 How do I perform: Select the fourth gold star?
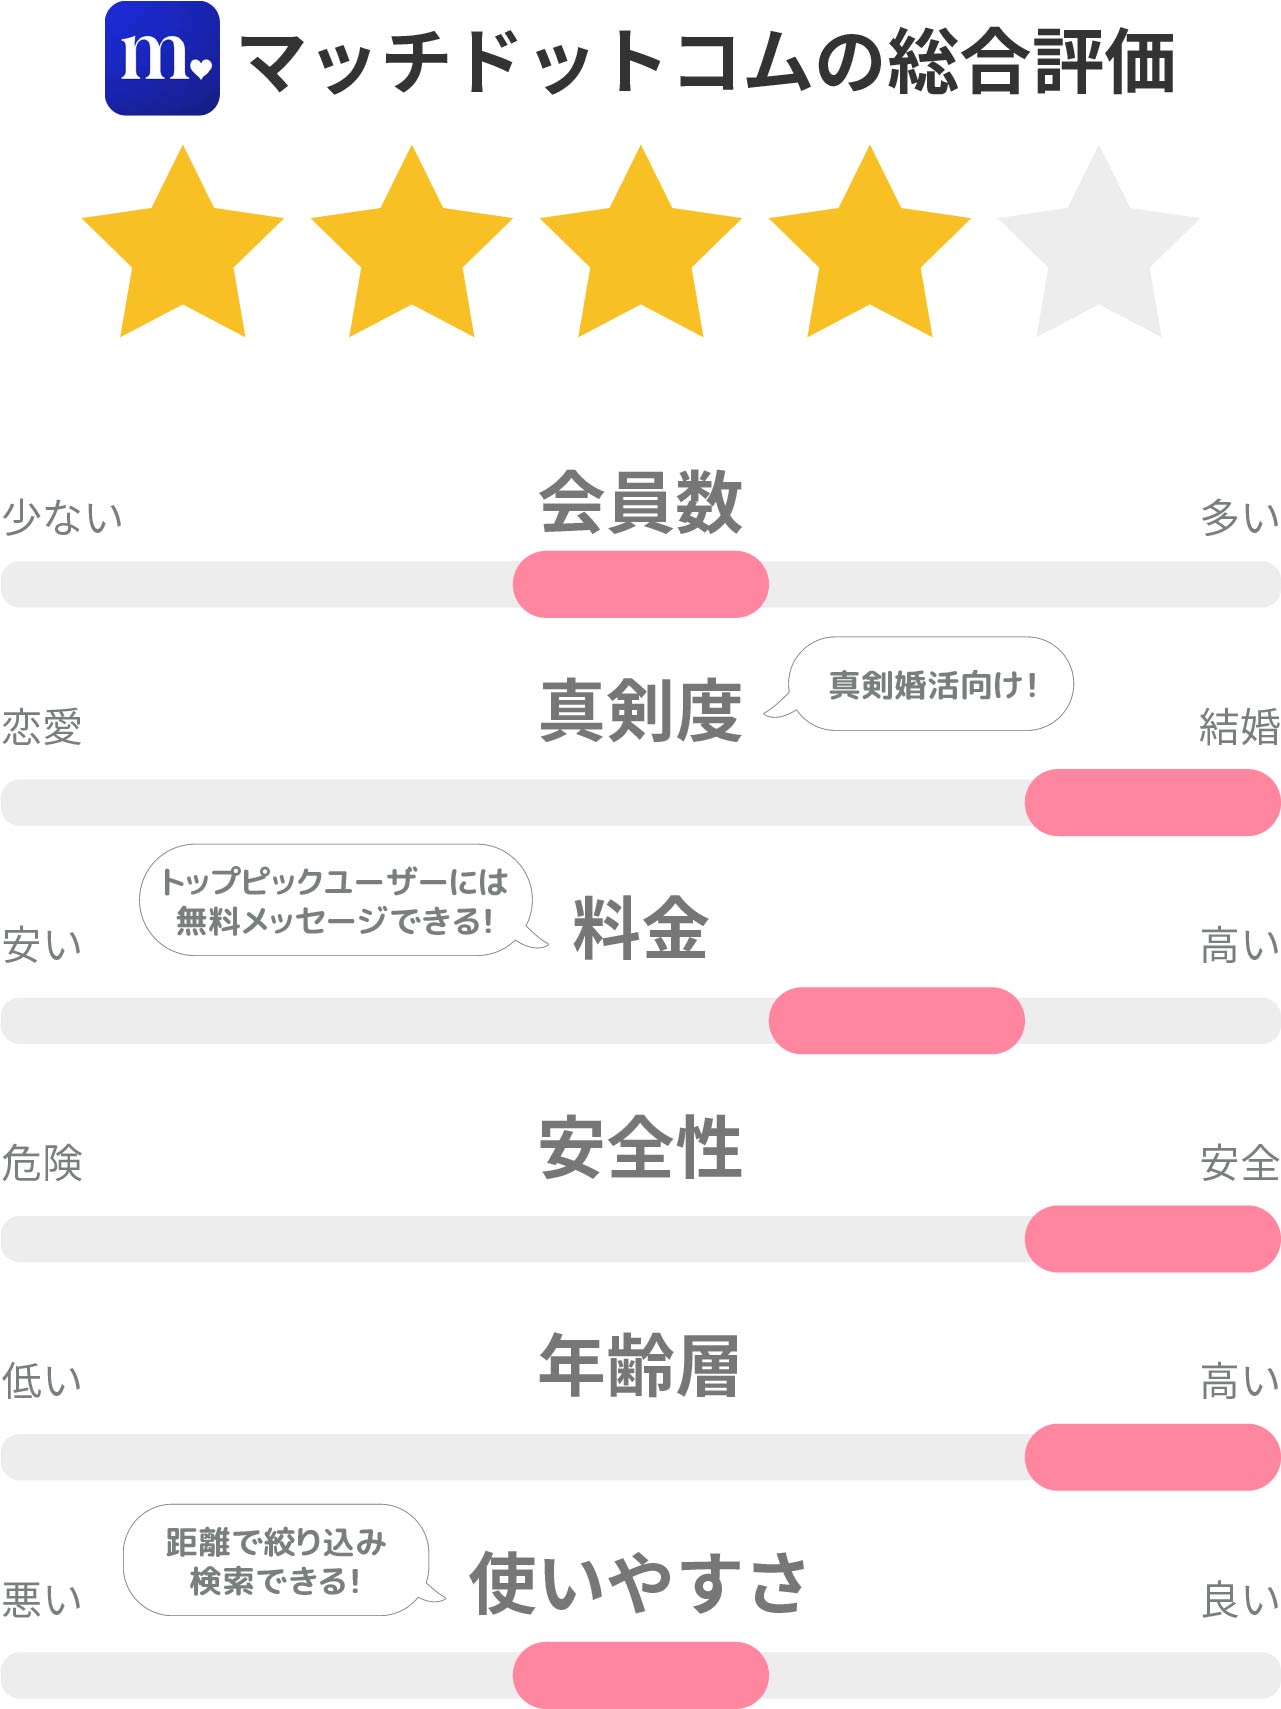(x=870, y=243)
